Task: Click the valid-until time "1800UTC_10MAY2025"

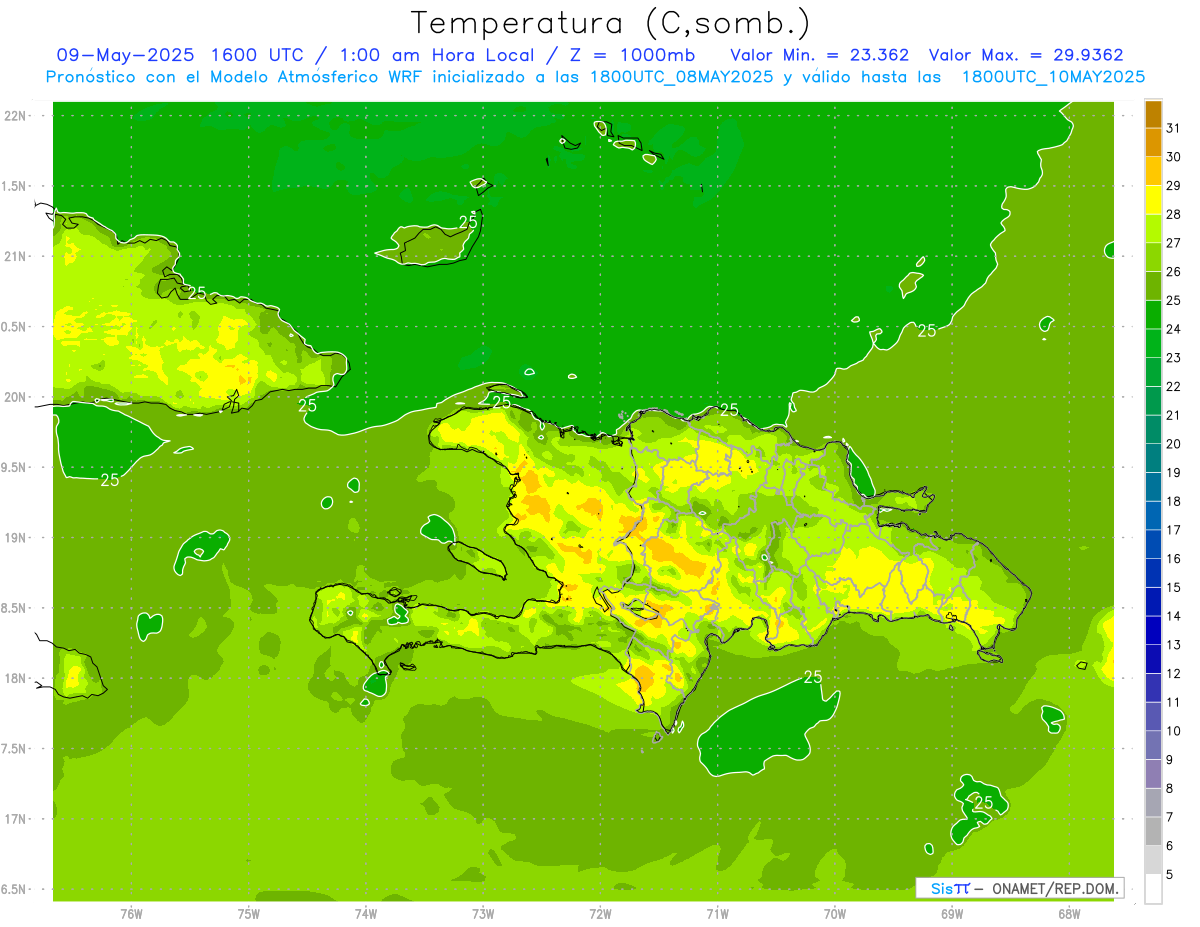Action: (1053, 76)
